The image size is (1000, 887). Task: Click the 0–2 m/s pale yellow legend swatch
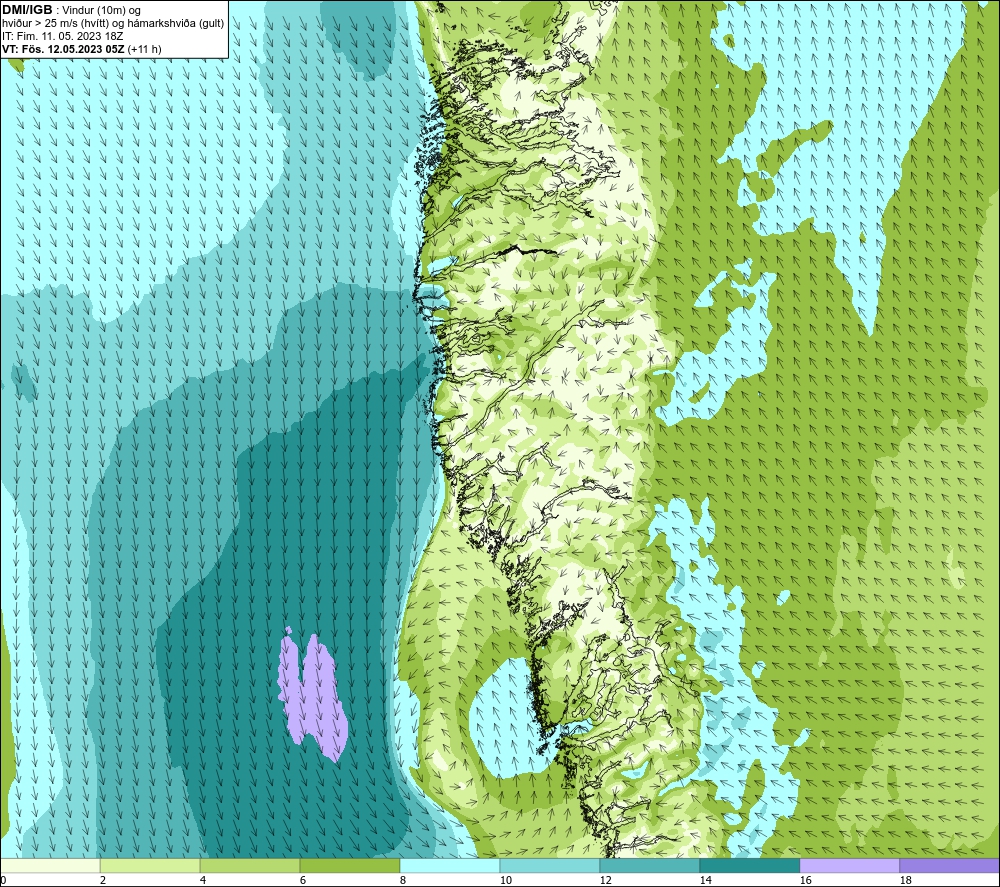pyautogui.click(x=50, y=865)
